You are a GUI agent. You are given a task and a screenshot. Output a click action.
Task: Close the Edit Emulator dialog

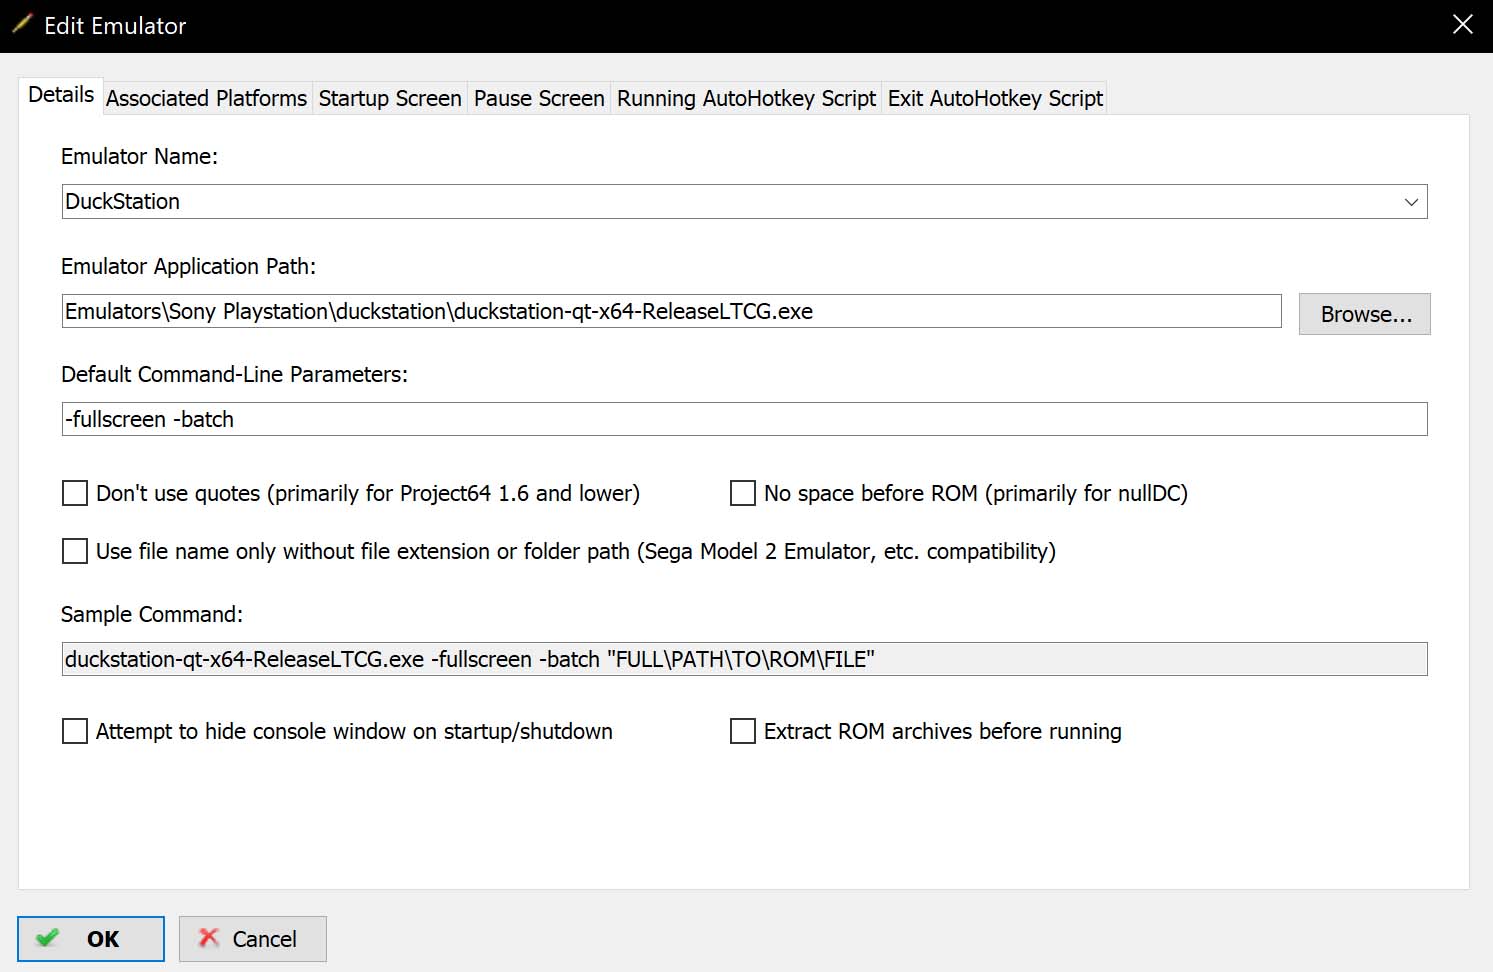point(1462,25)
